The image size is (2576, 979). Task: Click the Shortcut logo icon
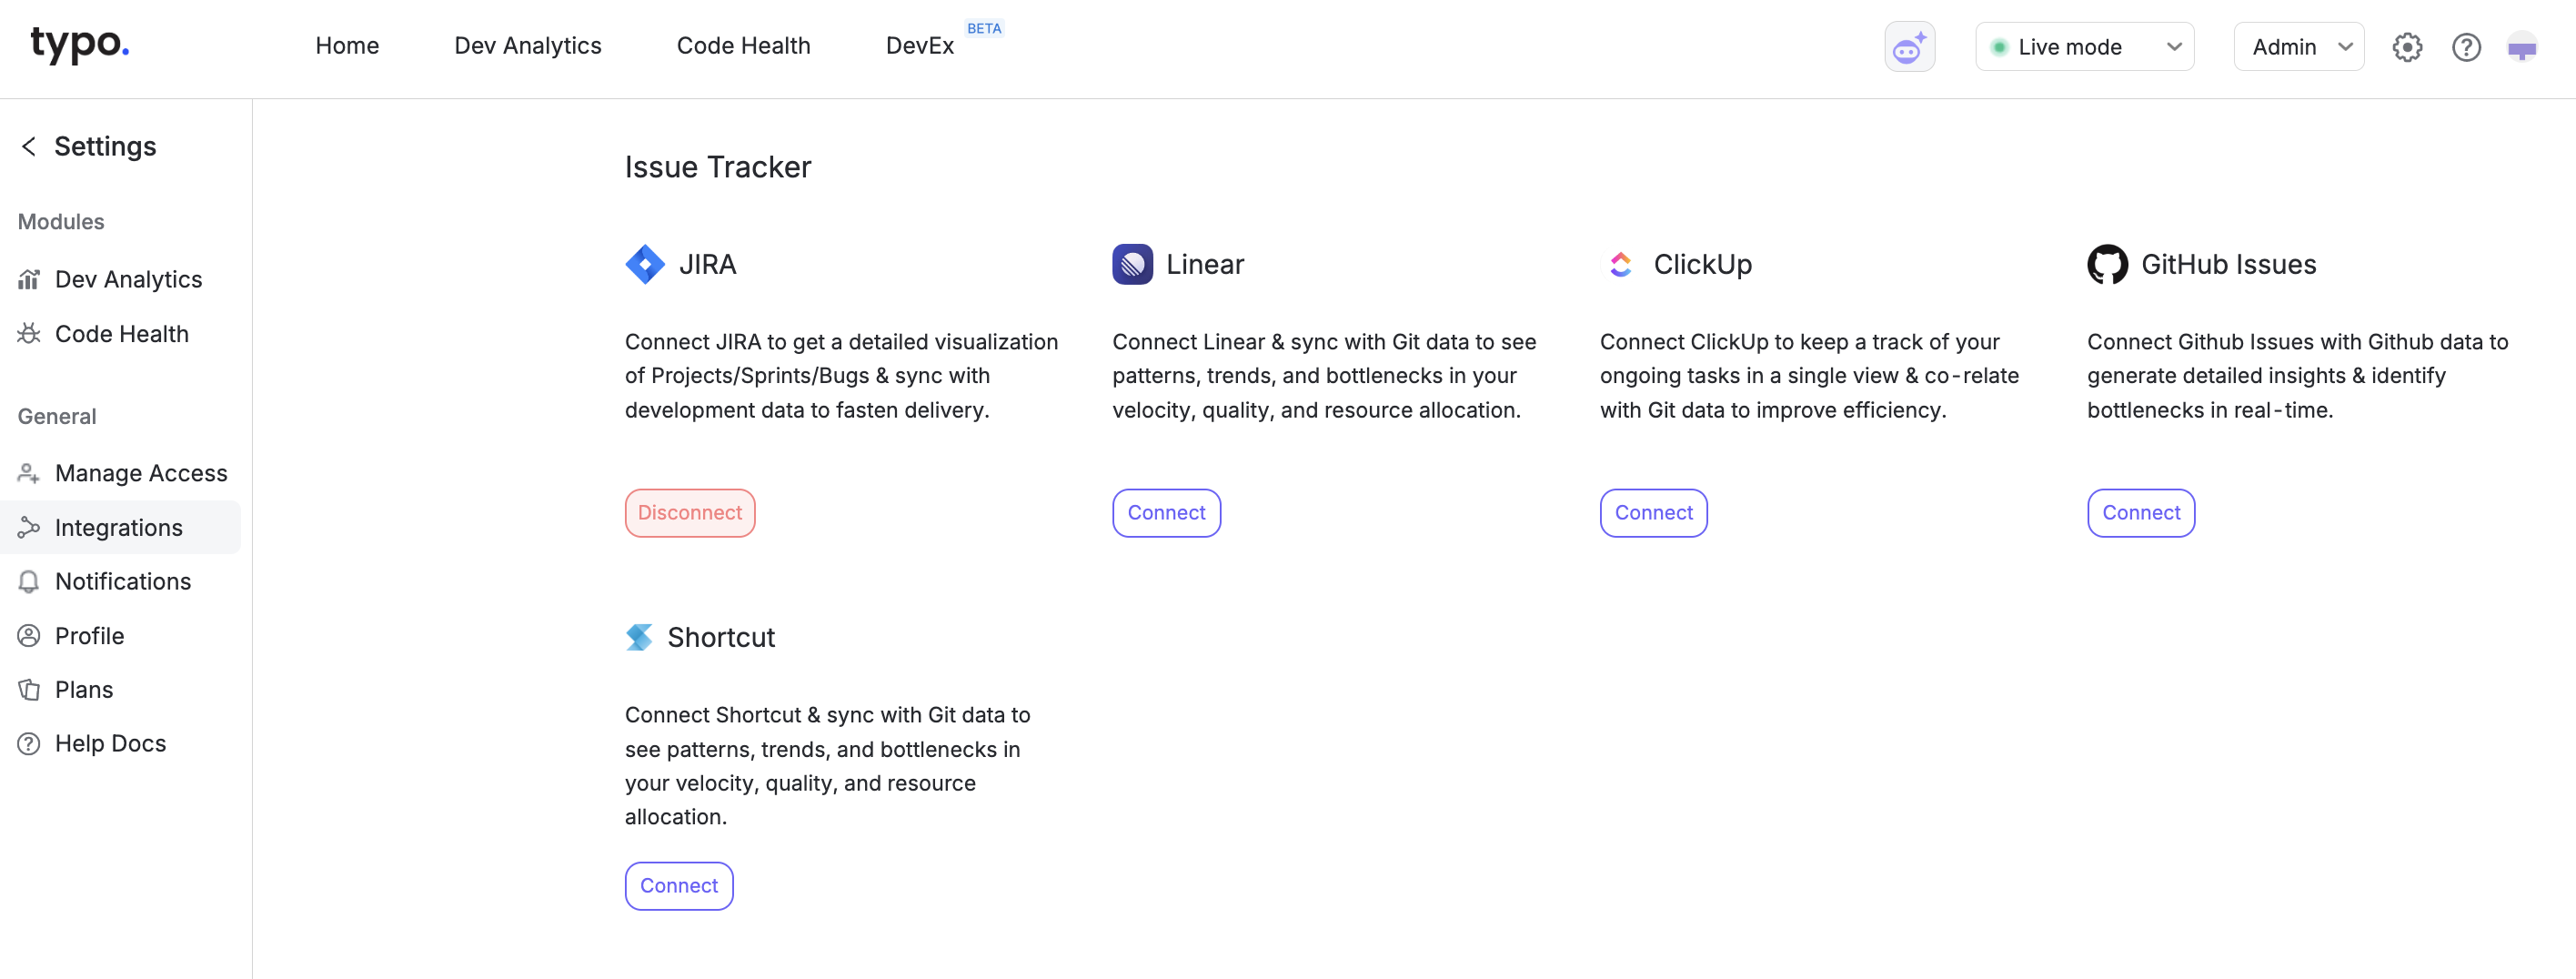[x=639, y=637]
